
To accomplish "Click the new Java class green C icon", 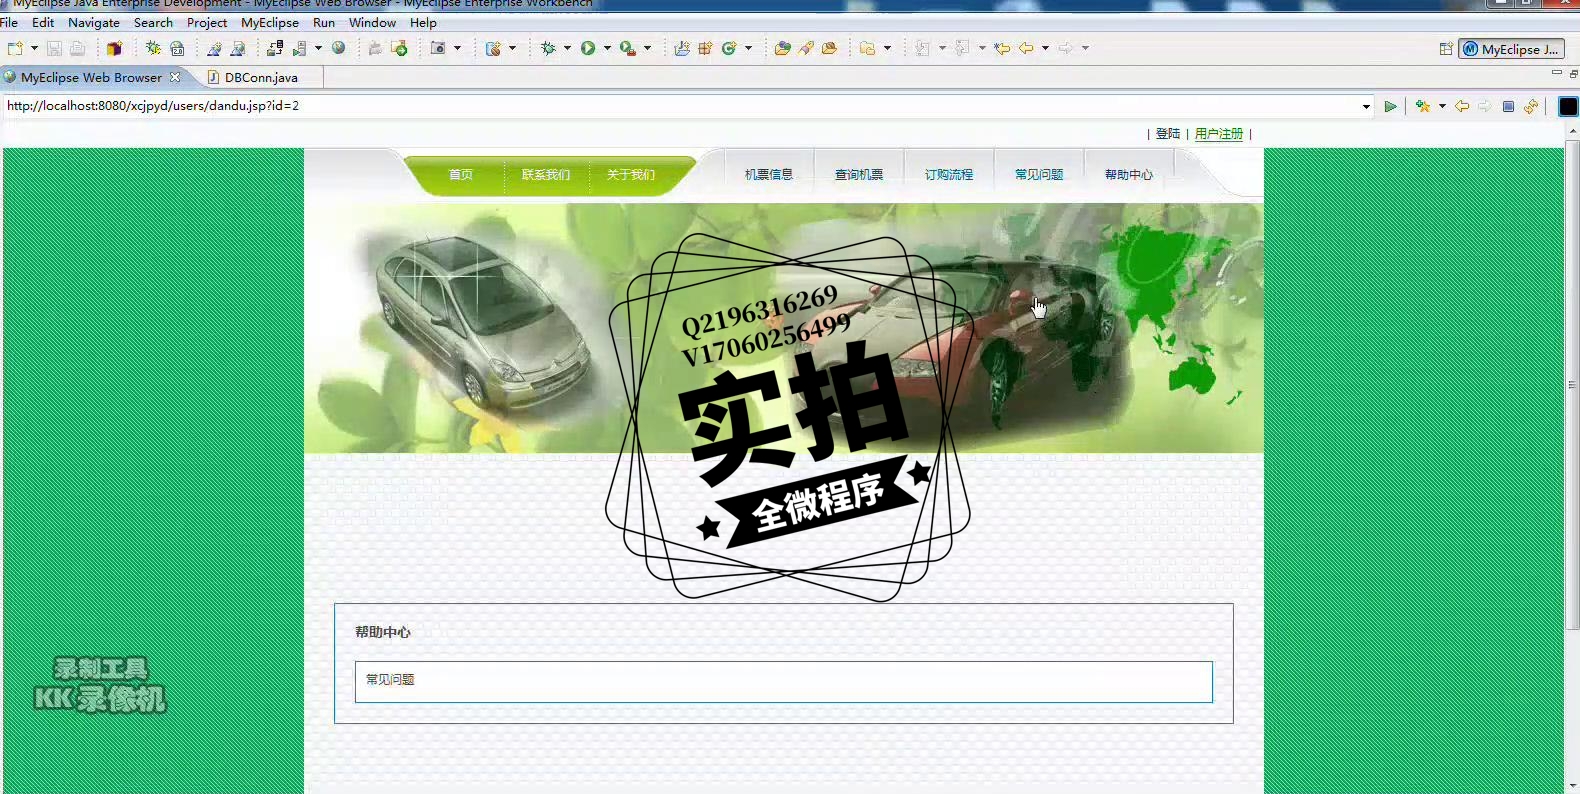I will (x=729, y=48).
